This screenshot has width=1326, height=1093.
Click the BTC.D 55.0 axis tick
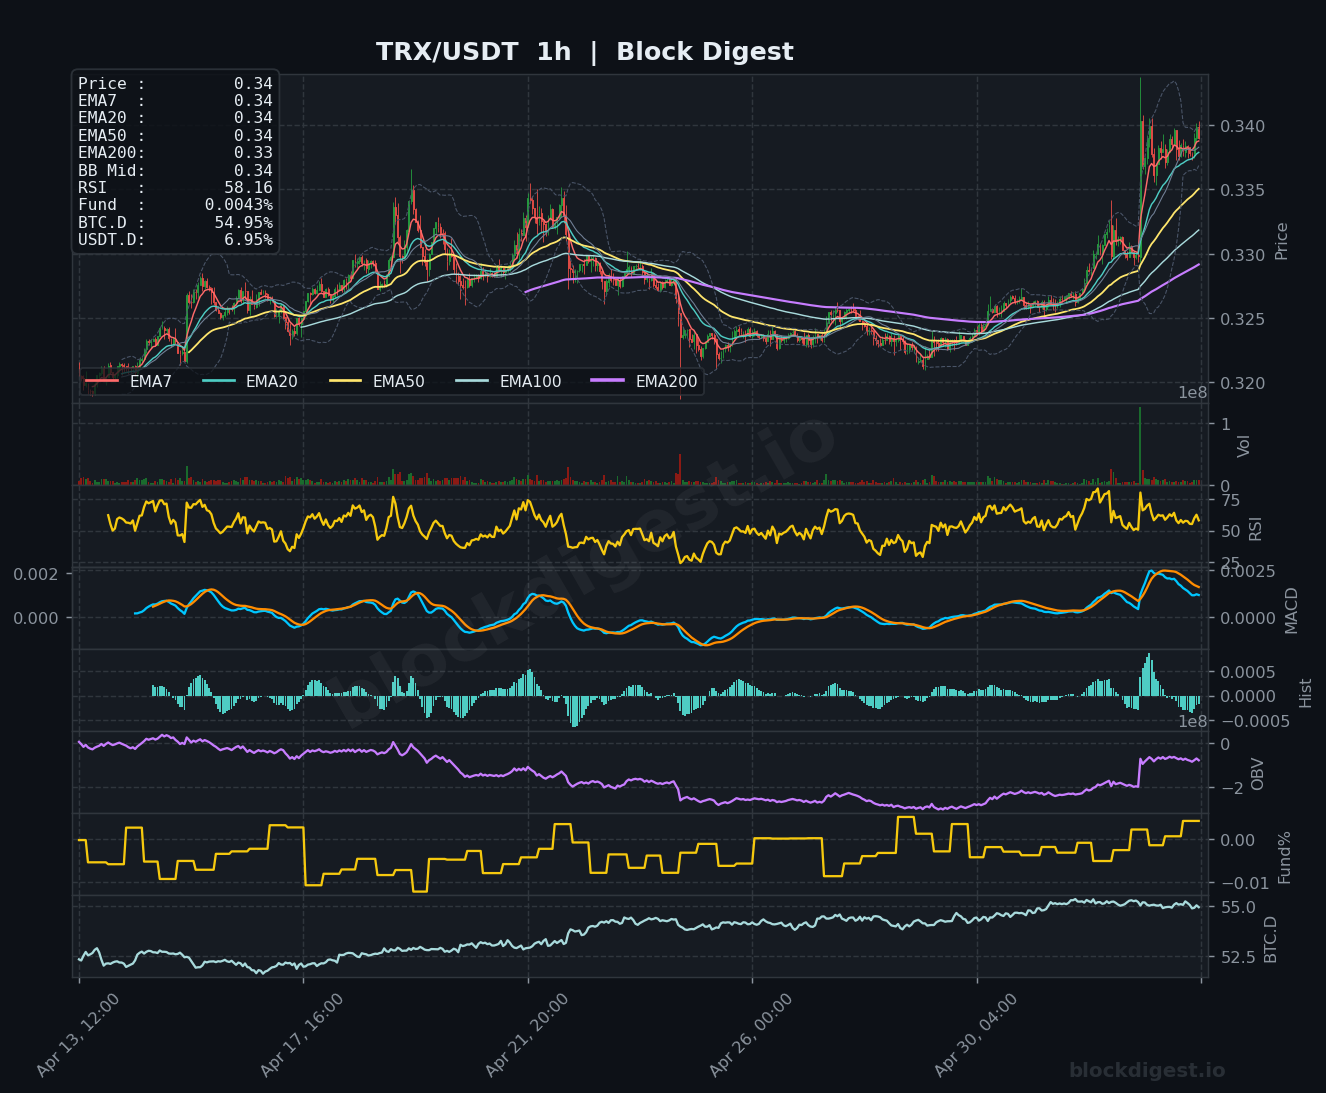click(1236, 907)
